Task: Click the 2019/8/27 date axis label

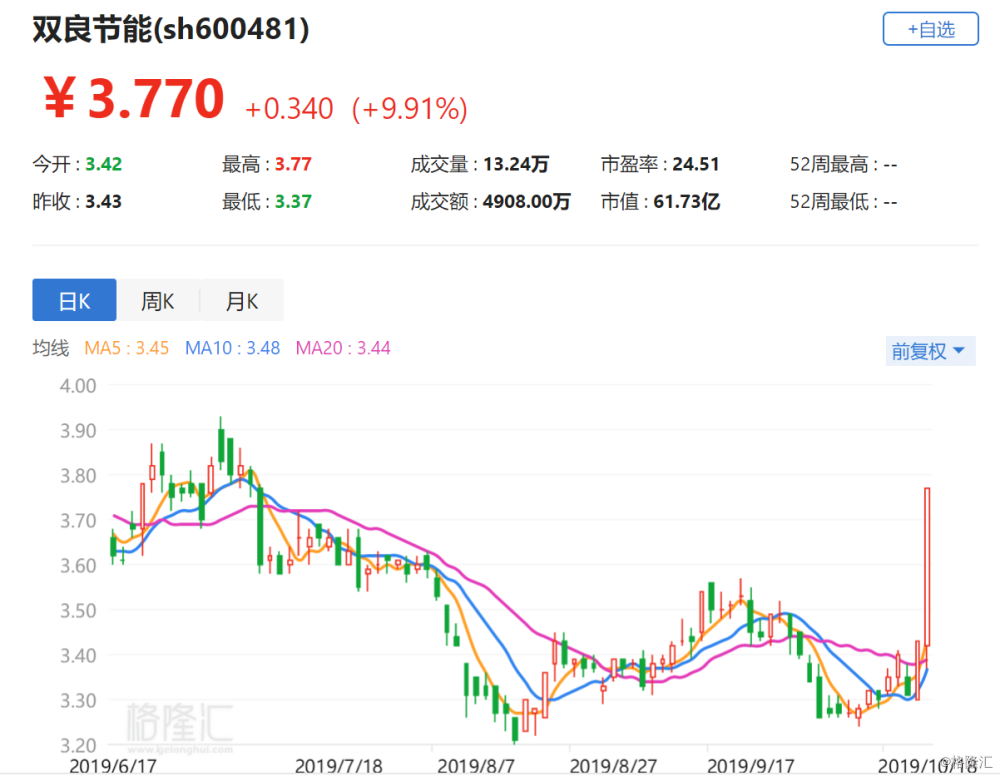Action: 613,766
